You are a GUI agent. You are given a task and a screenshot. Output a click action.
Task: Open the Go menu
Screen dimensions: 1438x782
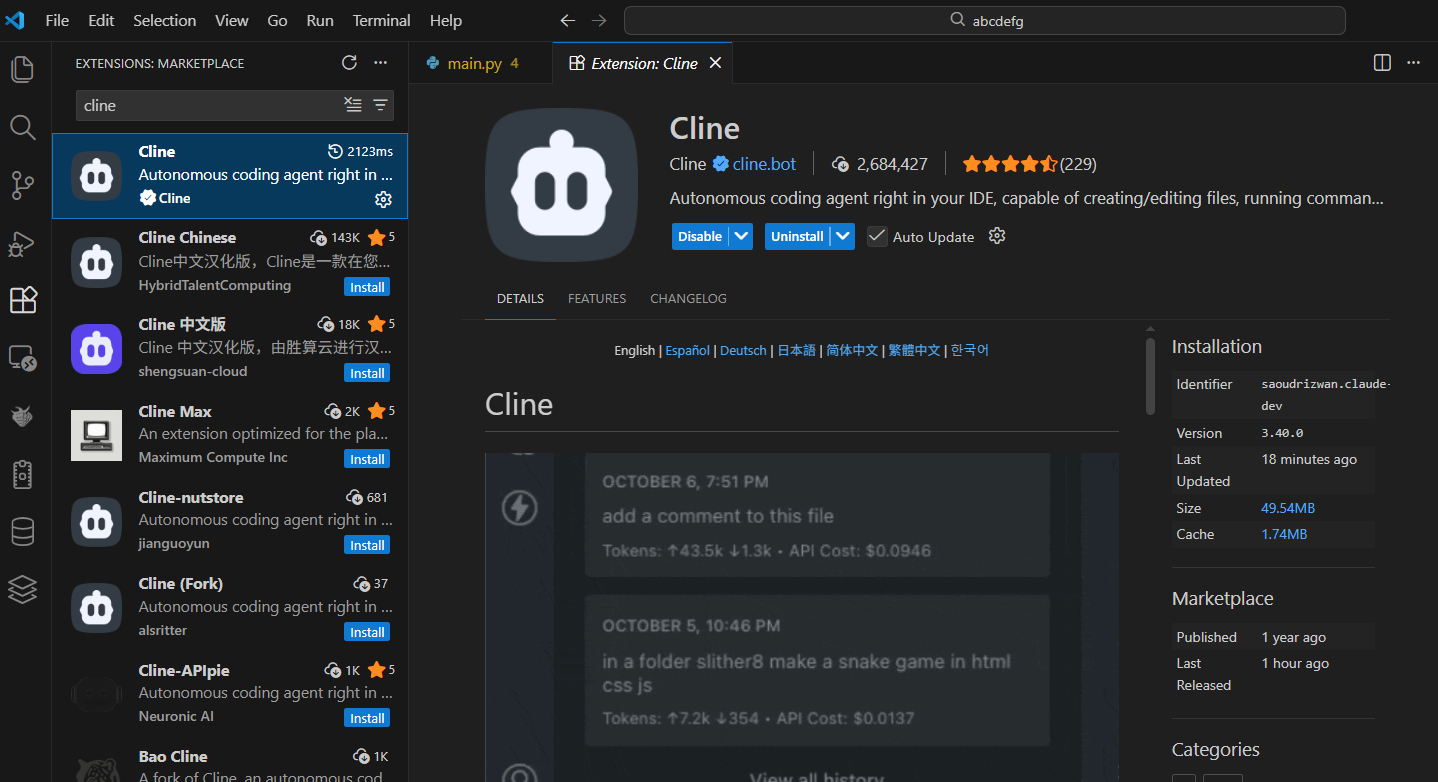277,20
